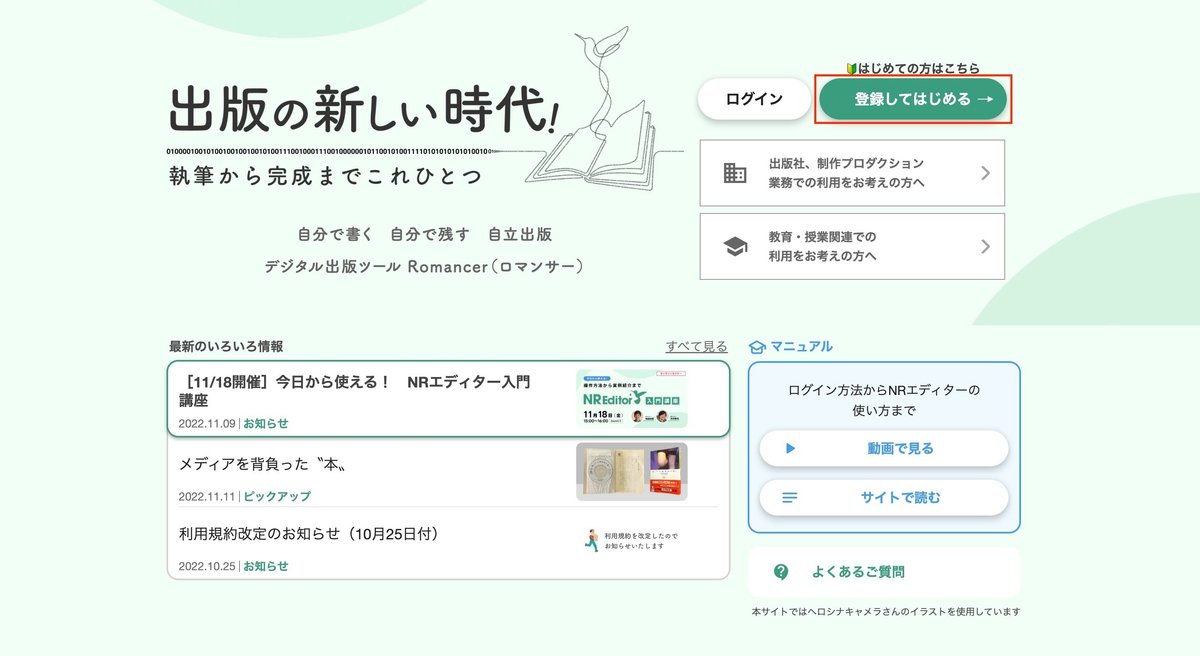The height and width of the screenshot is (656, 1200).
Task: Start with 登録してはじめる button
Action: click(913, 99)
